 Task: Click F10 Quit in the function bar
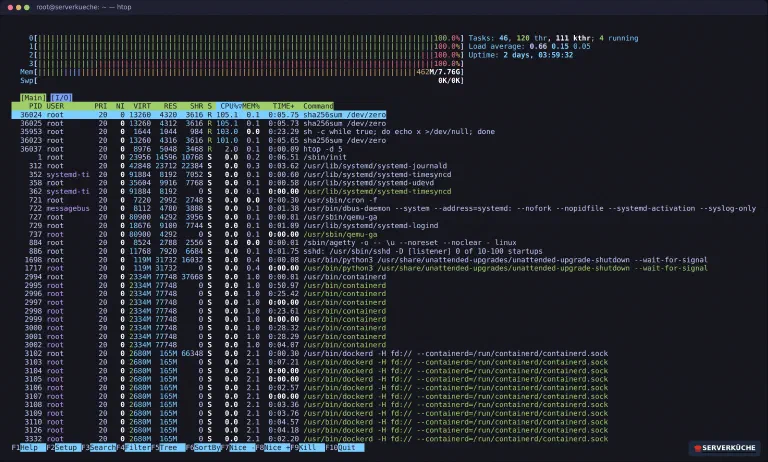[345, 447]
